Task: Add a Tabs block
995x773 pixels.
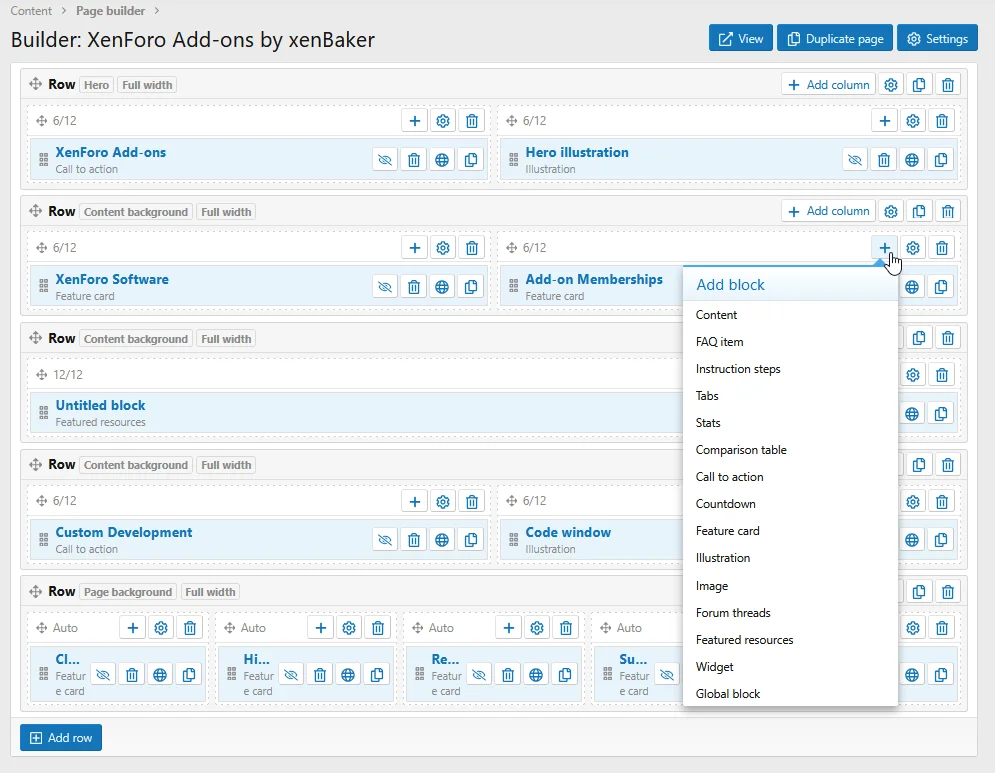Action: 790,395
